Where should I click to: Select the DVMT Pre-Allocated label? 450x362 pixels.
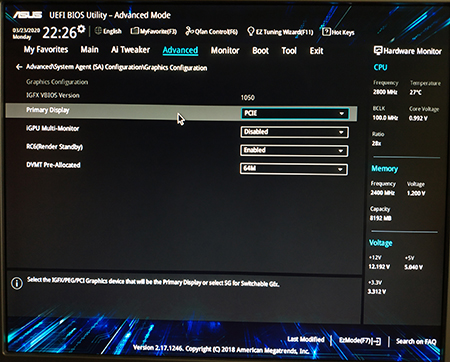point(53,165)
